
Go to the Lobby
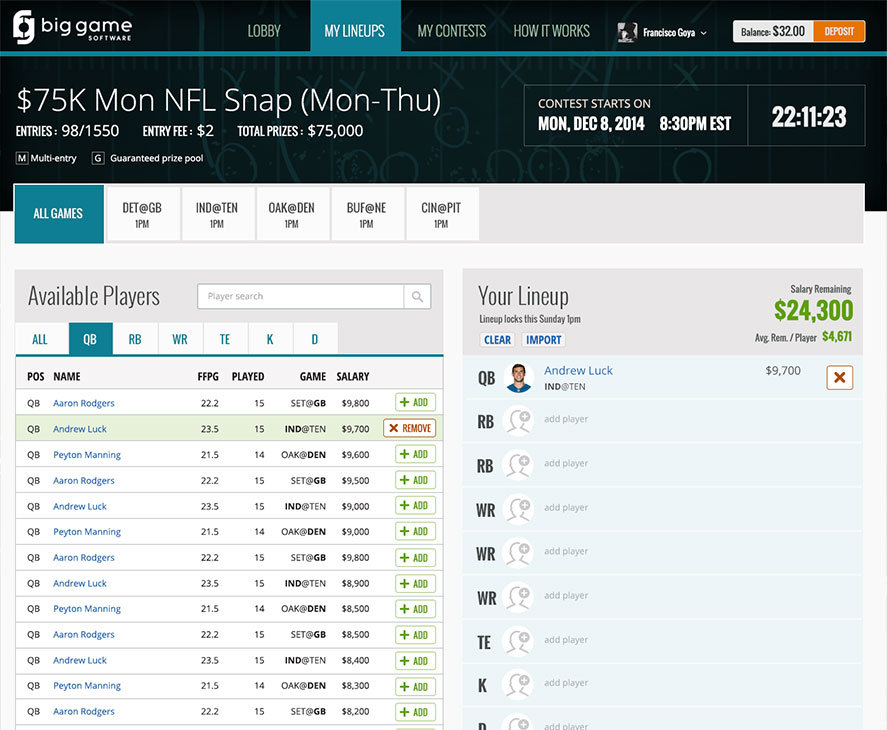(264, 31)
